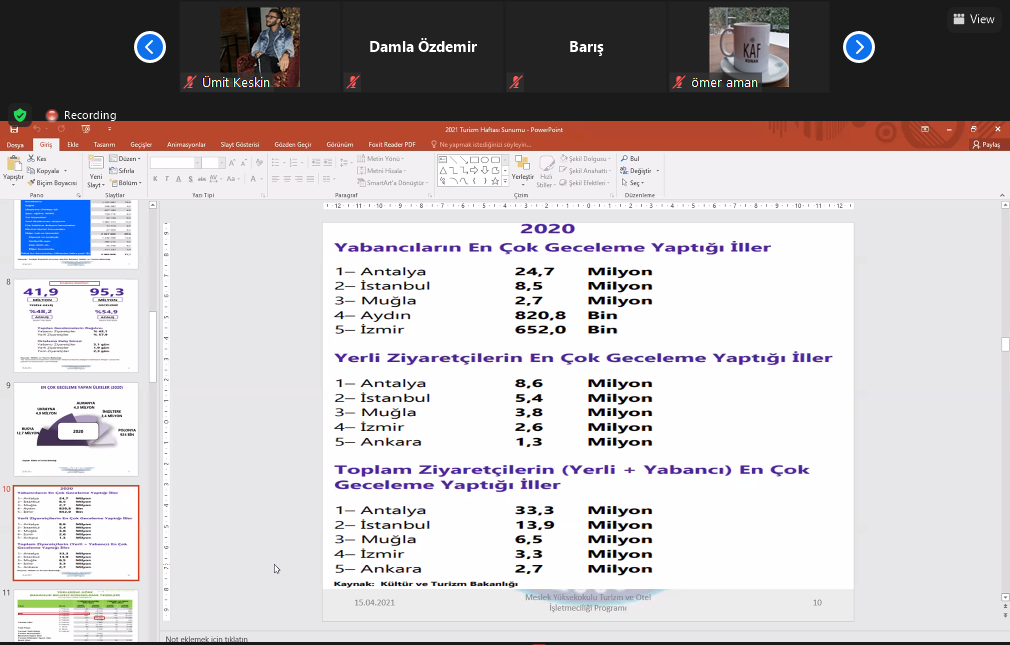Click the Yapıştır (Paste) icon
Viewport: 1010px width, 645px height.
pos(12,164)
